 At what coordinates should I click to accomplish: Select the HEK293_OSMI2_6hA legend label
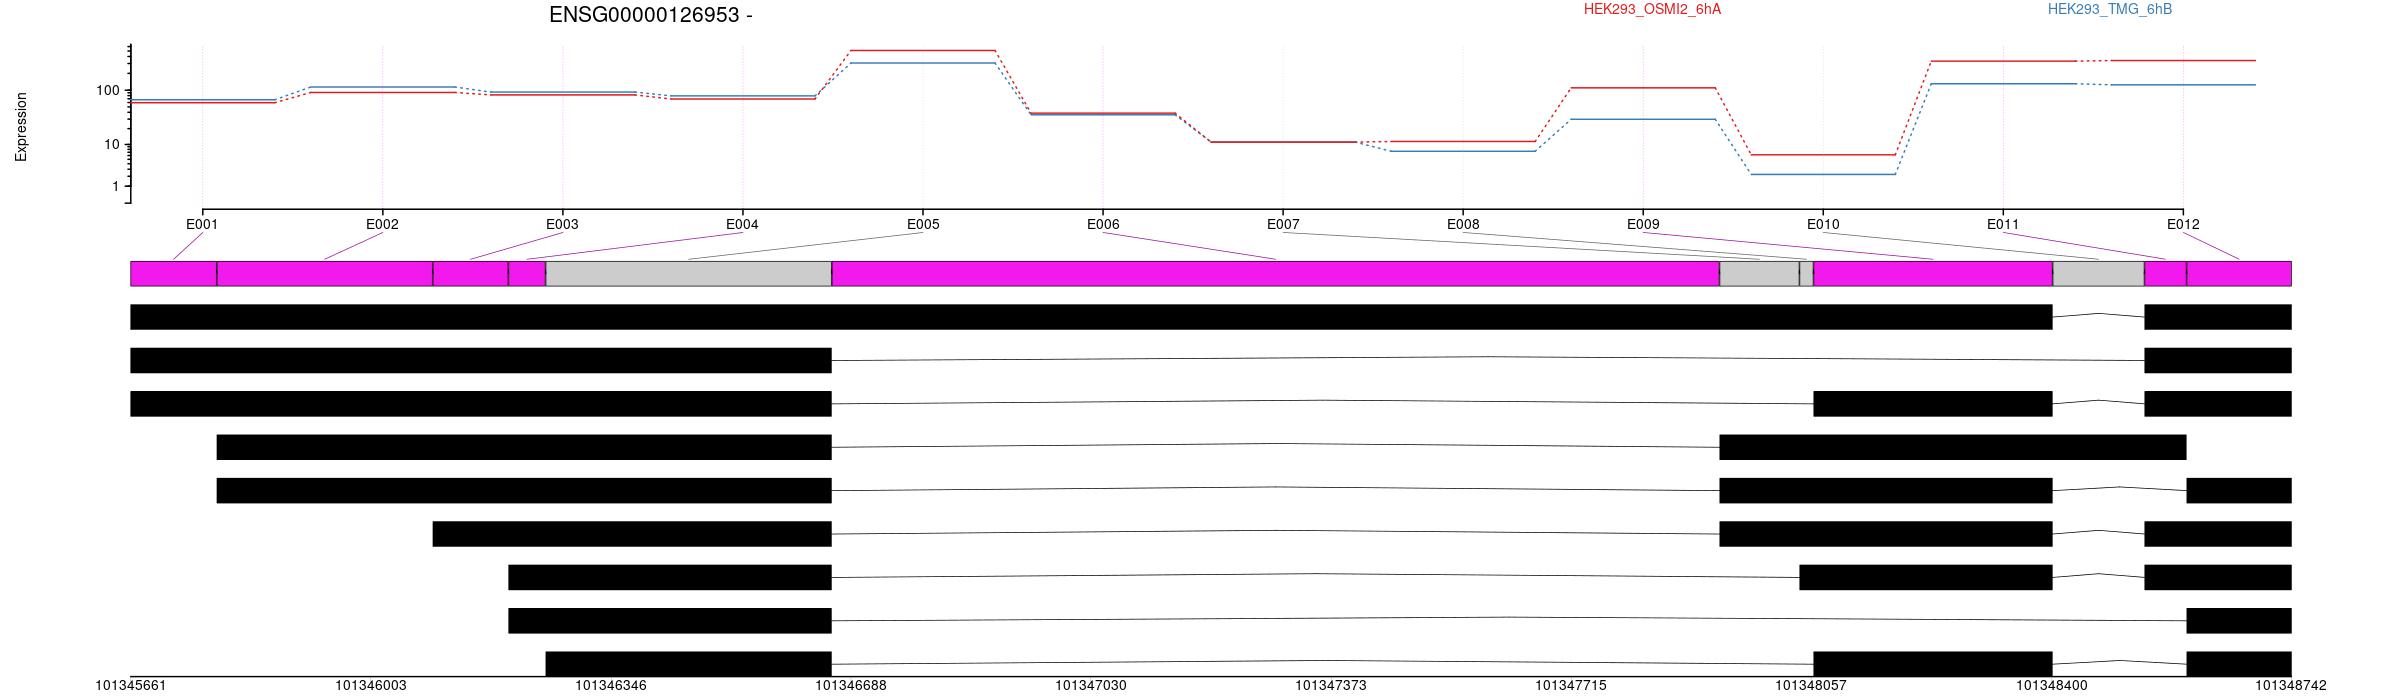tap(1652, 9)
